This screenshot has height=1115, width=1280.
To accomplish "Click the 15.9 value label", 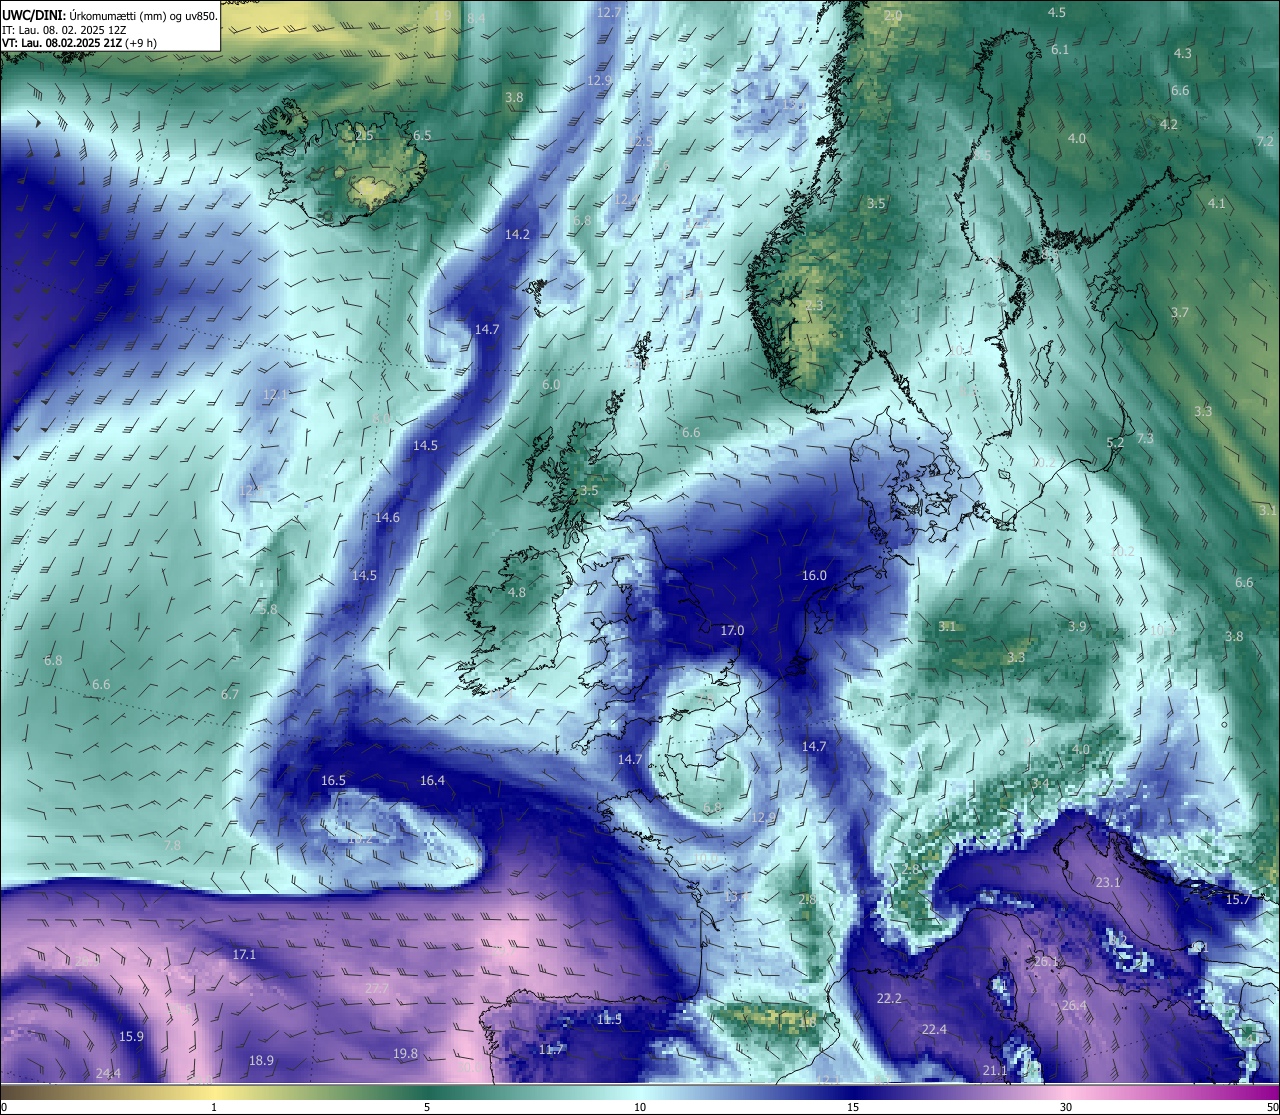I will click(x=131, y=1036).
